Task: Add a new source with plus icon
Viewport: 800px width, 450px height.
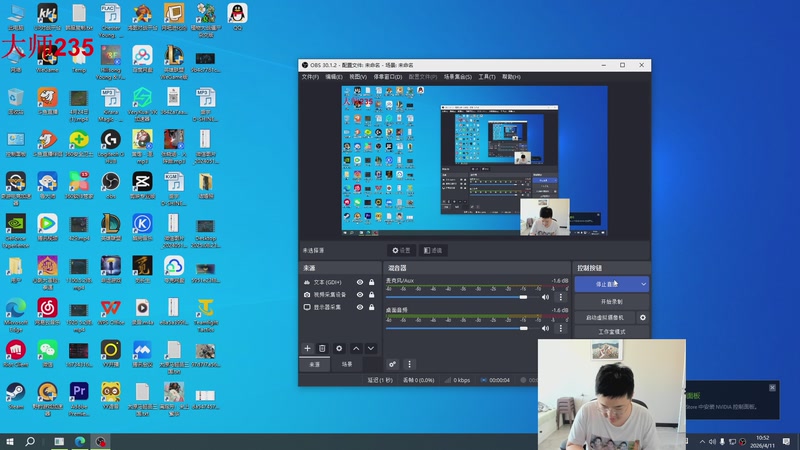Action: [x=307, y=348]
